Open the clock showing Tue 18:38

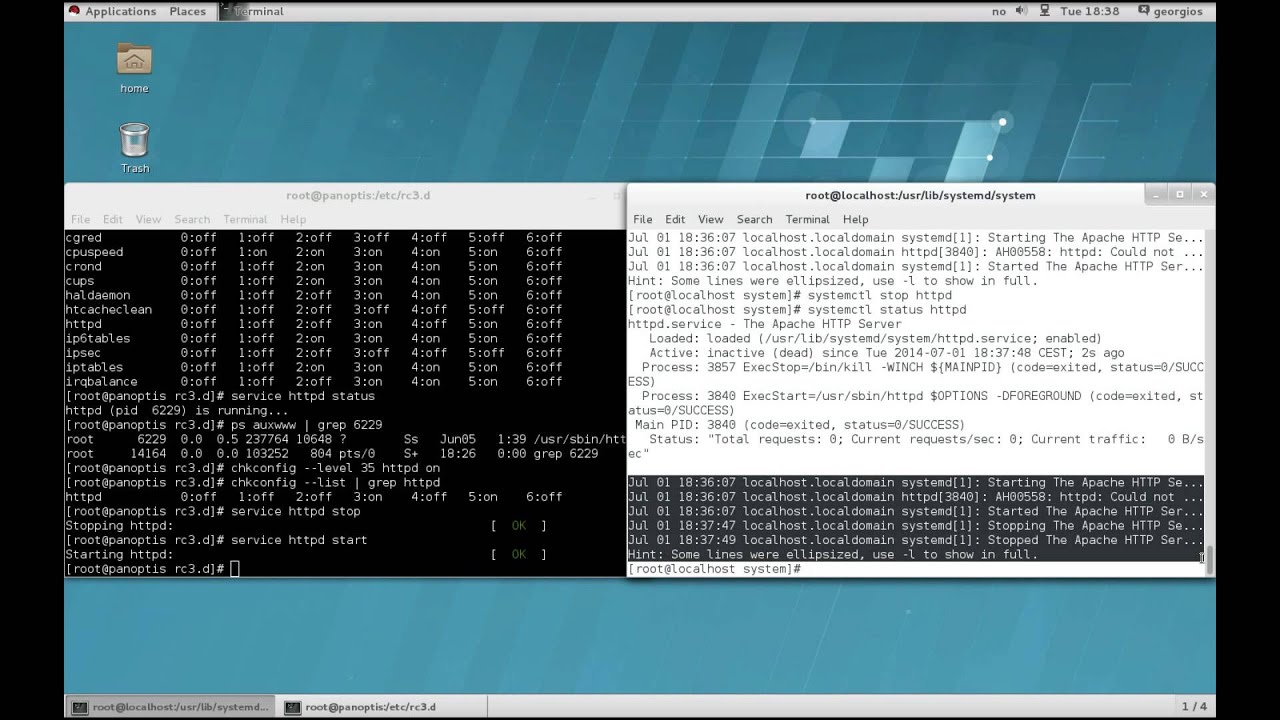1089,11
